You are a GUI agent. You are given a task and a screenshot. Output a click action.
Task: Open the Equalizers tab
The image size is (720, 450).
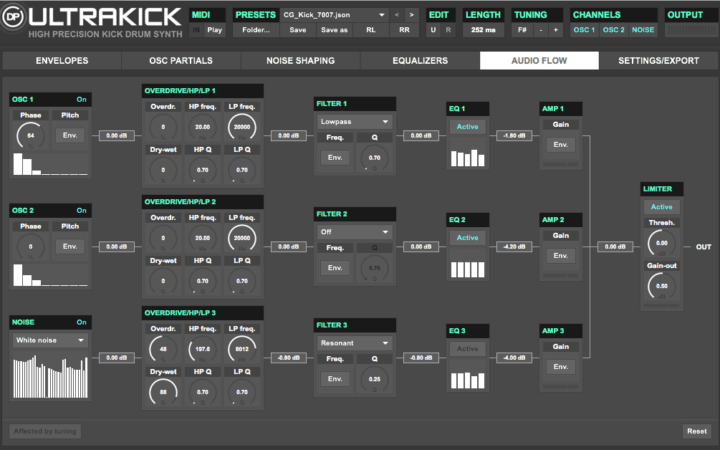pos(420,61)
